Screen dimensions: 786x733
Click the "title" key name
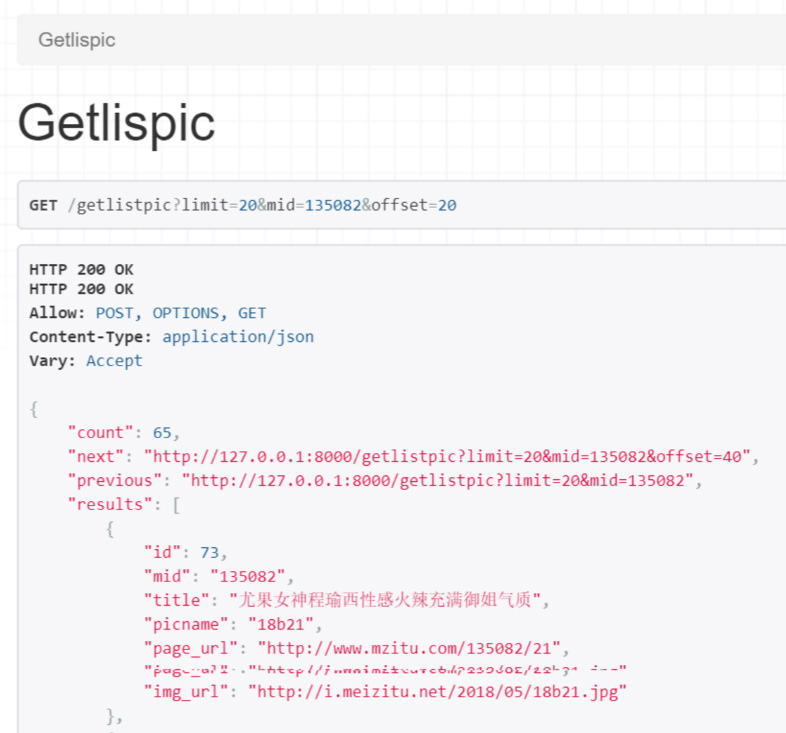(x=176, y=600)
